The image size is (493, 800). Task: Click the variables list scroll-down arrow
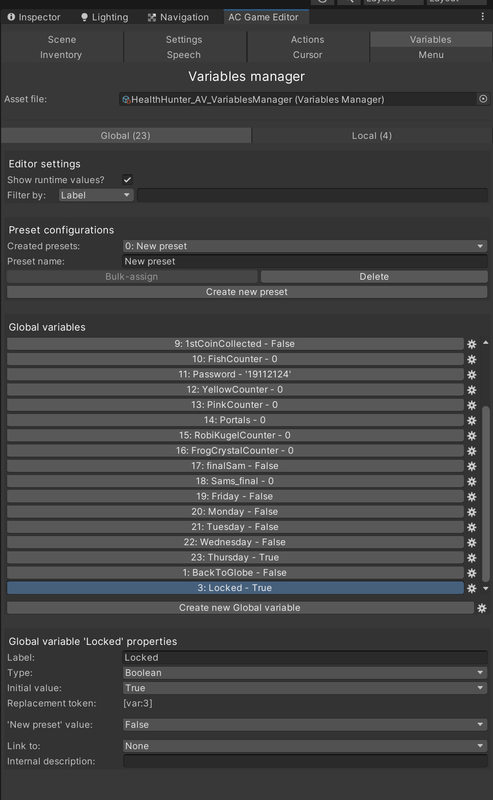pos(485,588)
